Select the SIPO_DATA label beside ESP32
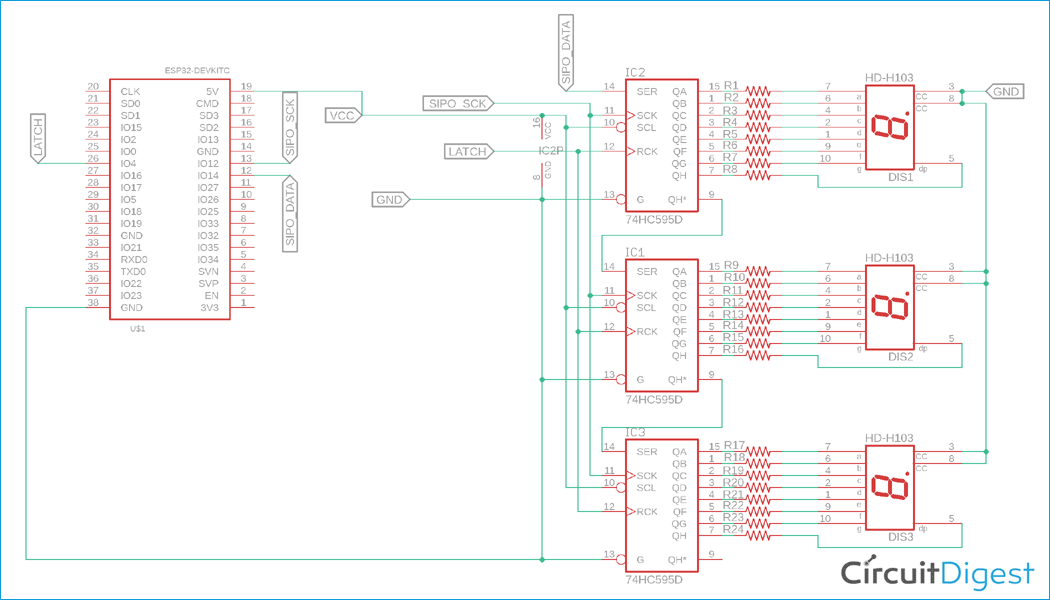The height and width of the screenshot is (600, 1050). (x=291, y=214)
